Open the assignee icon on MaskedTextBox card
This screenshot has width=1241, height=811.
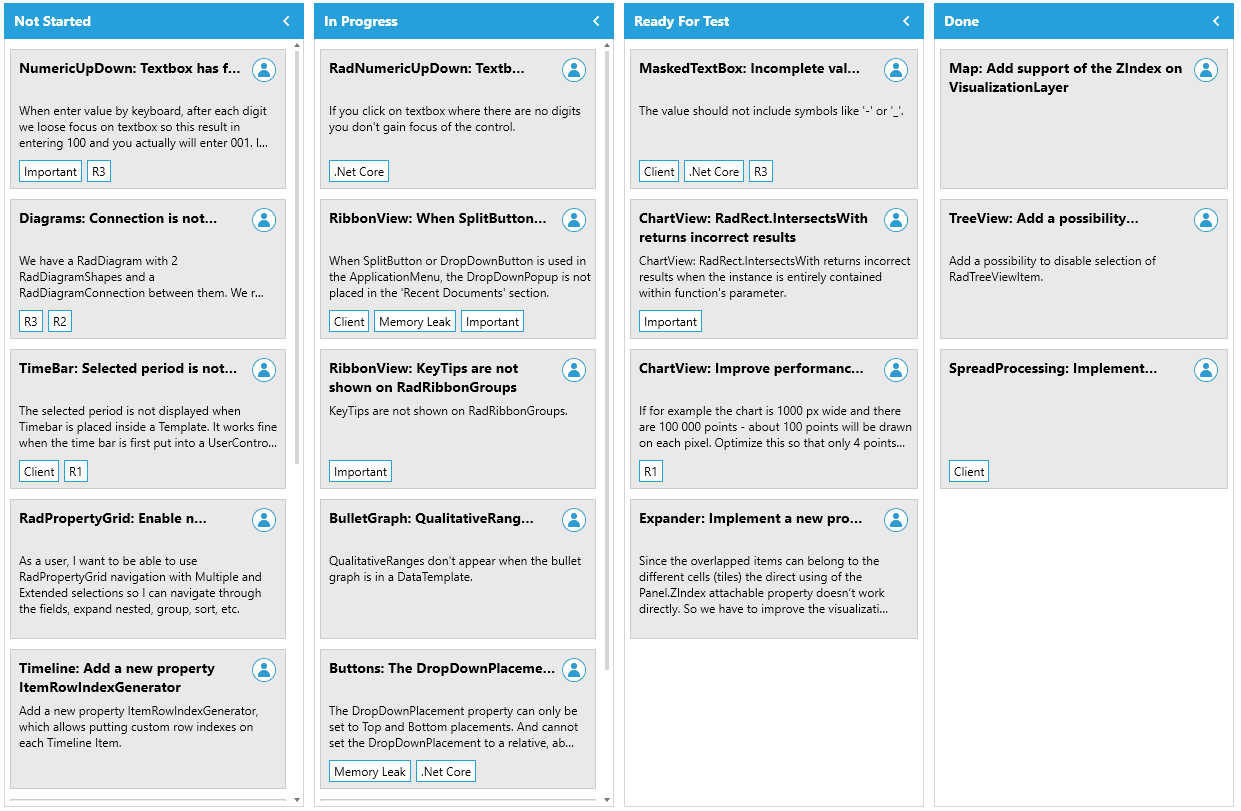[x=895, y=70]
